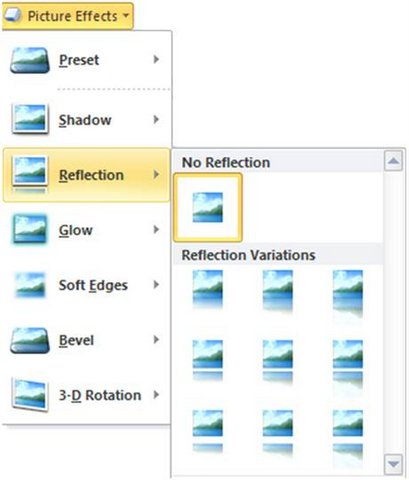The image size is (409, 480).
Task: Select the Soft Edges menu entry
Action: 86,285
